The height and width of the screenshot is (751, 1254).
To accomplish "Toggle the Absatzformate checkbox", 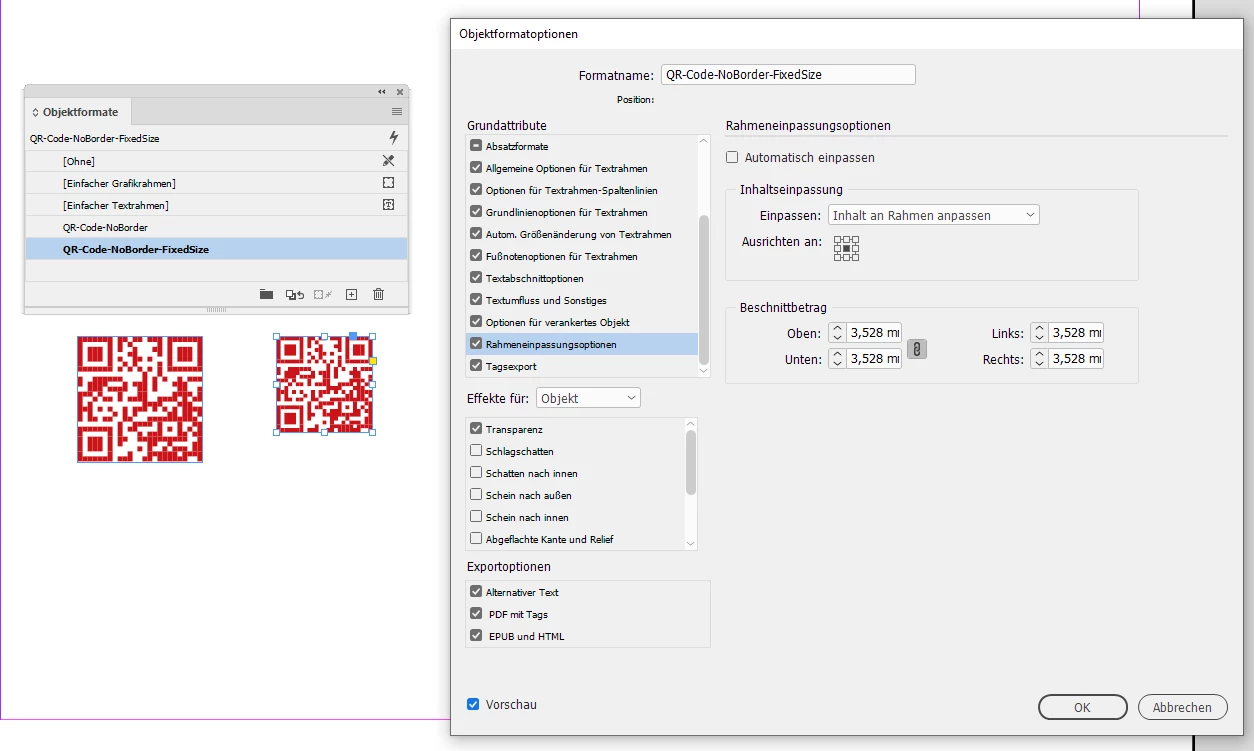I will coord(476,146).
